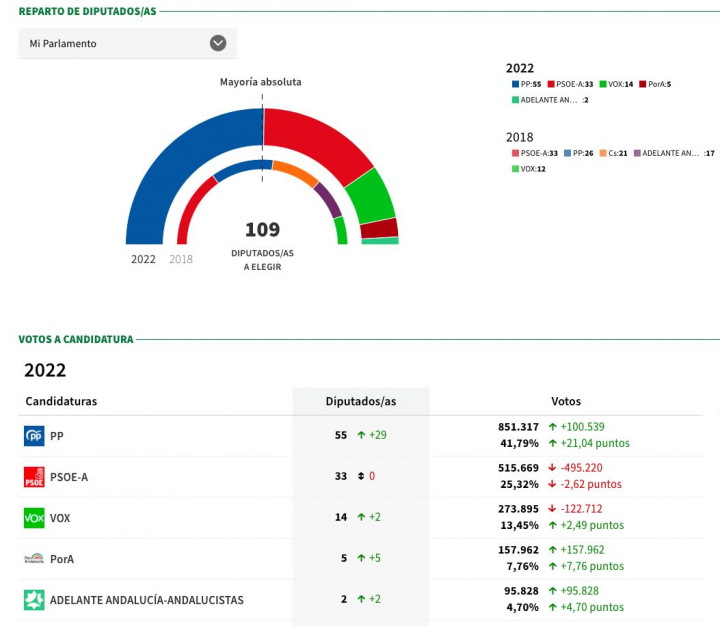Click the red PSOE-A segment of outer arc
Image resolution: width=720 pixels, height=626 pixels.
[x=312, y=140]
